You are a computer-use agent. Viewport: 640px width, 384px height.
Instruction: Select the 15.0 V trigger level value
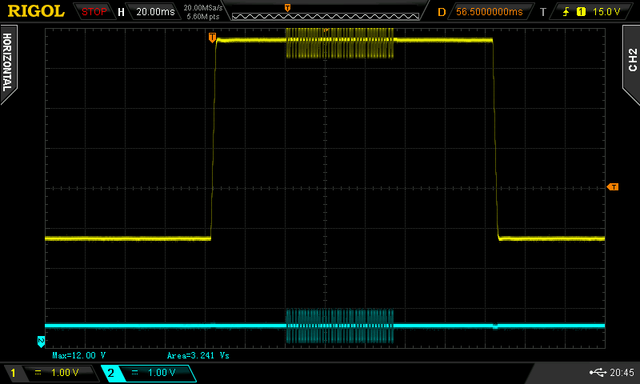coord(607,12)
